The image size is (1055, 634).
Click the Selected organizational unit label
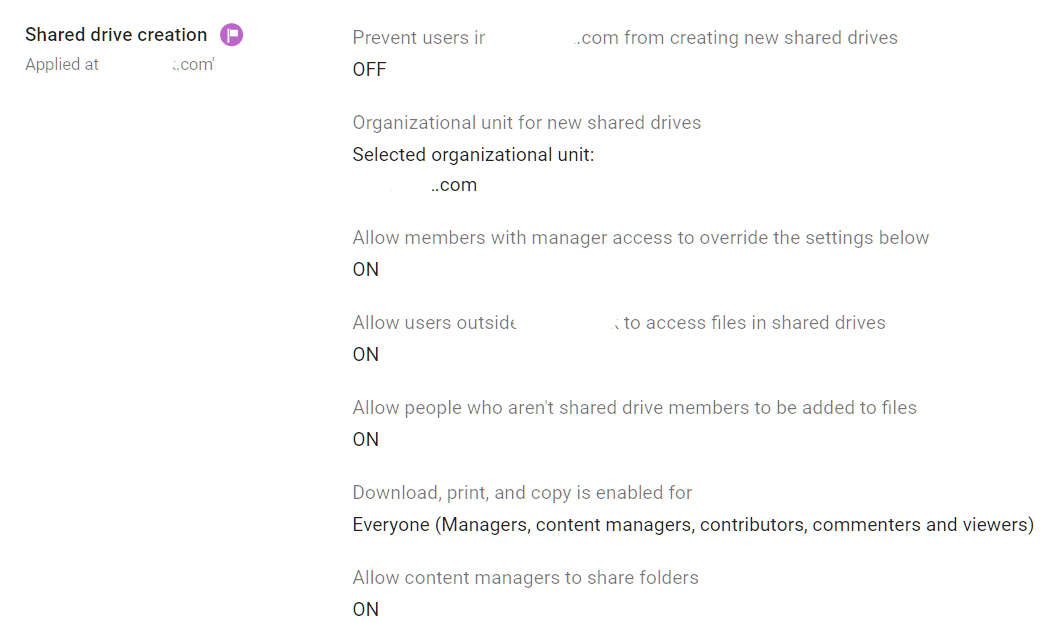click(472, 154)
